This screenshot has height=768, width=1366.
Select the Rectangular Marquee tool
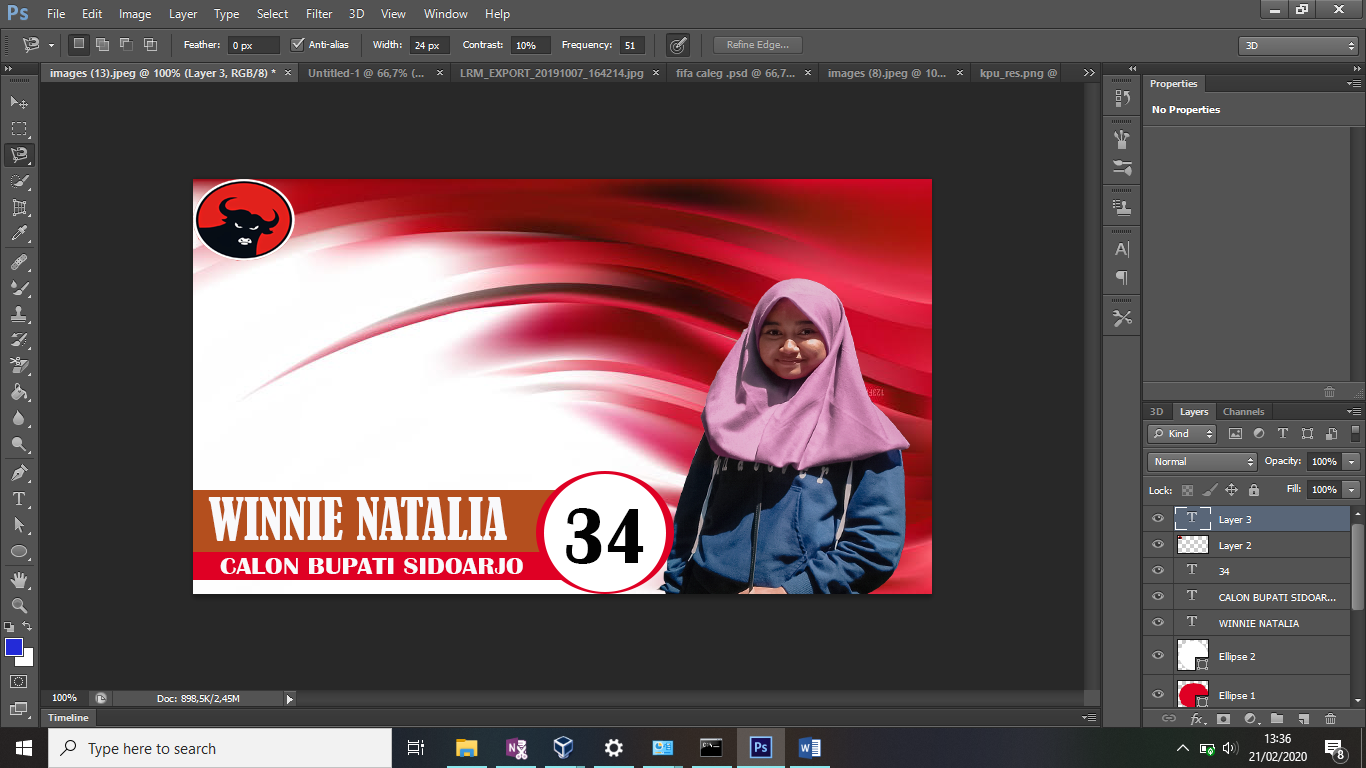19,129
